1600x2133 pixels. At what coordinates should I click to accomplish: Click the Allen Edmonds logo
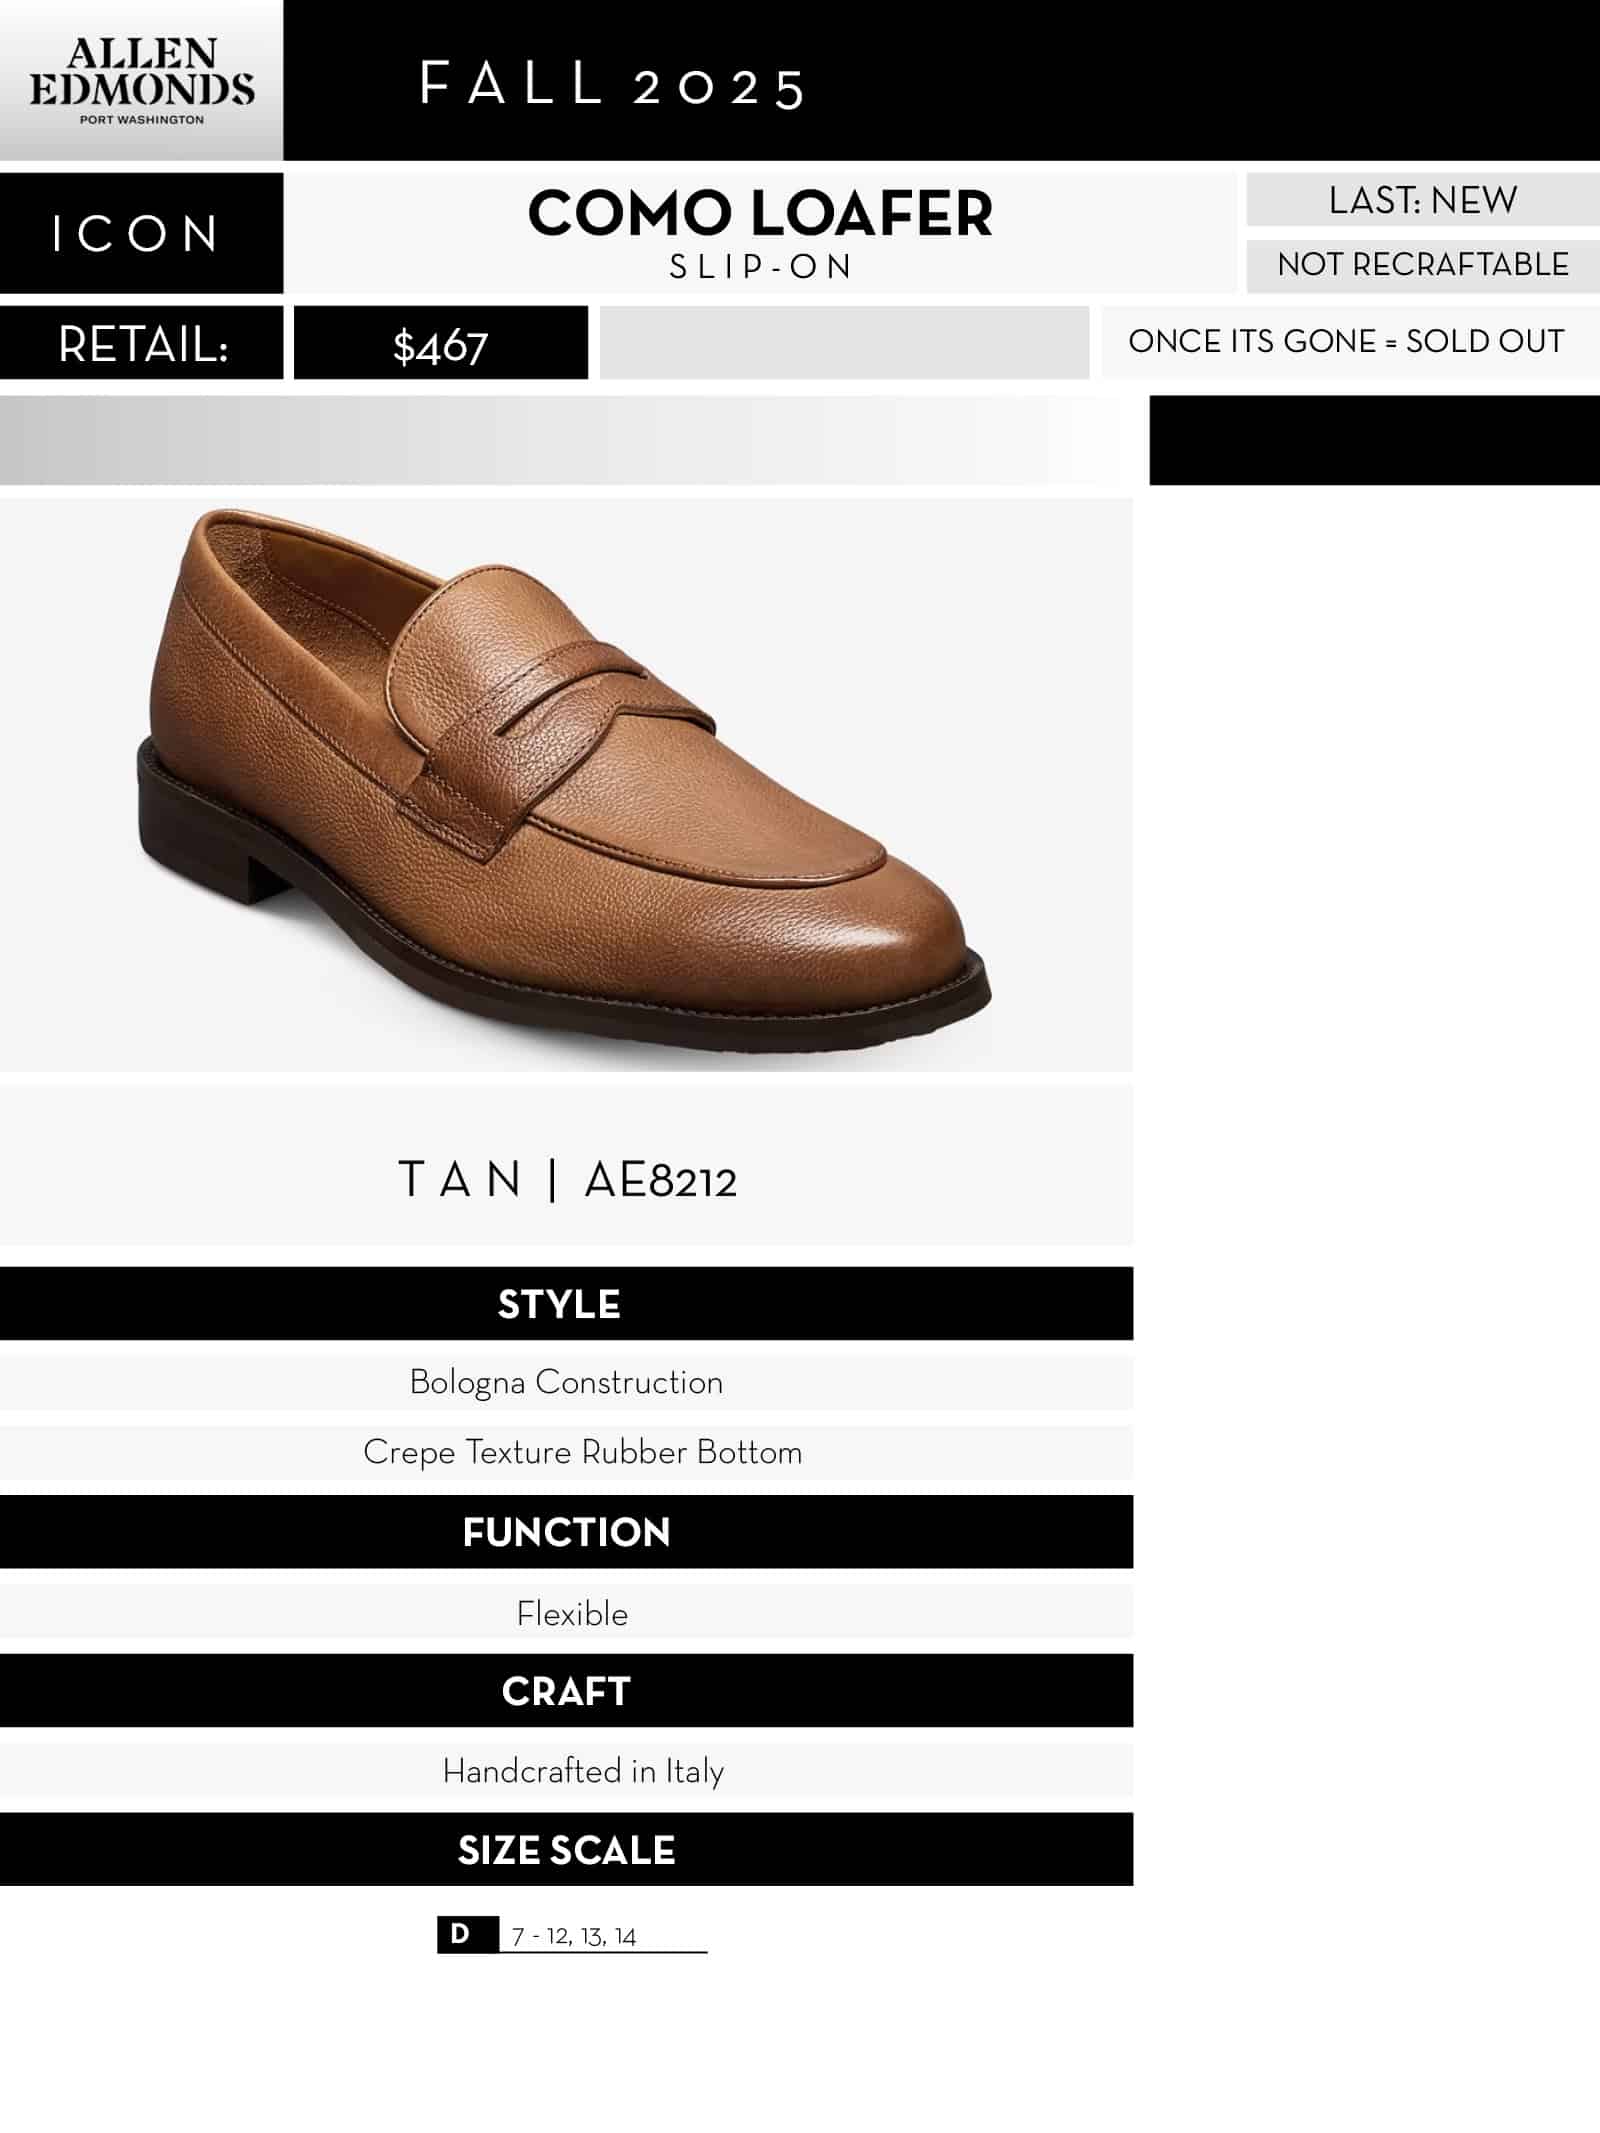[x=141, y=81]
